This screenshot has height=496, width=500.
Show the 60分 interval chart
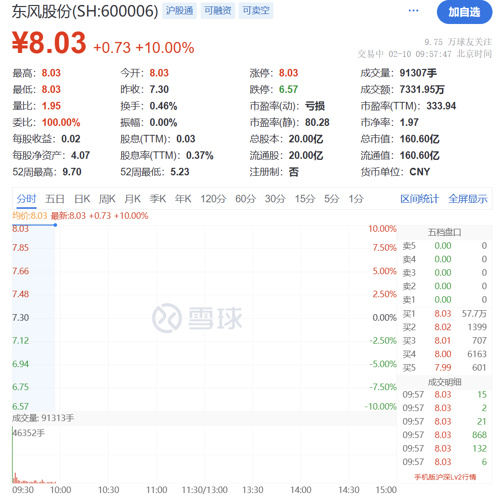245,199
